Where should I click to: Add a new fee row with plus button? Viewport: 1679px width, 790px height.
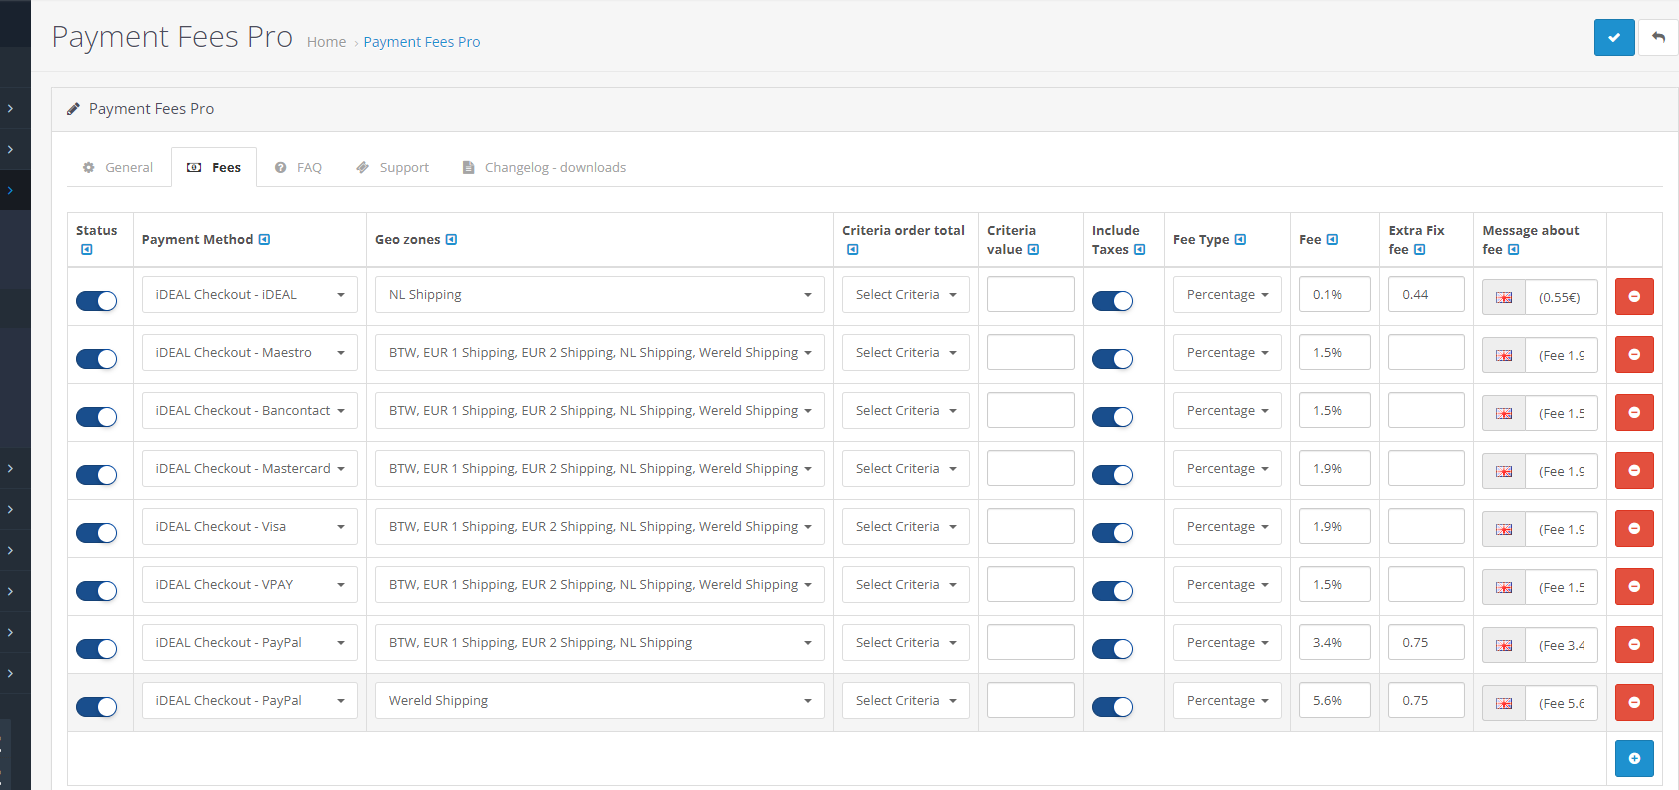1633,758
